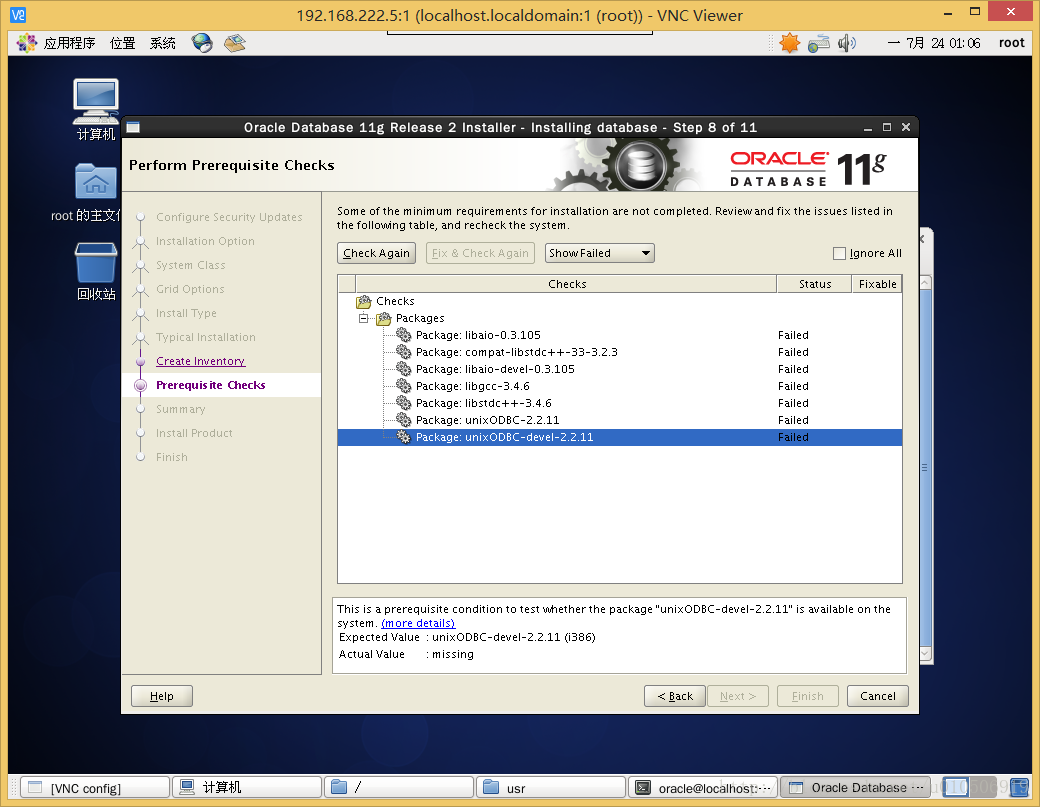Click gear icon beside unixODBC-devel-2.2.11
The image size is (1040, 807).
click(404, 437)
